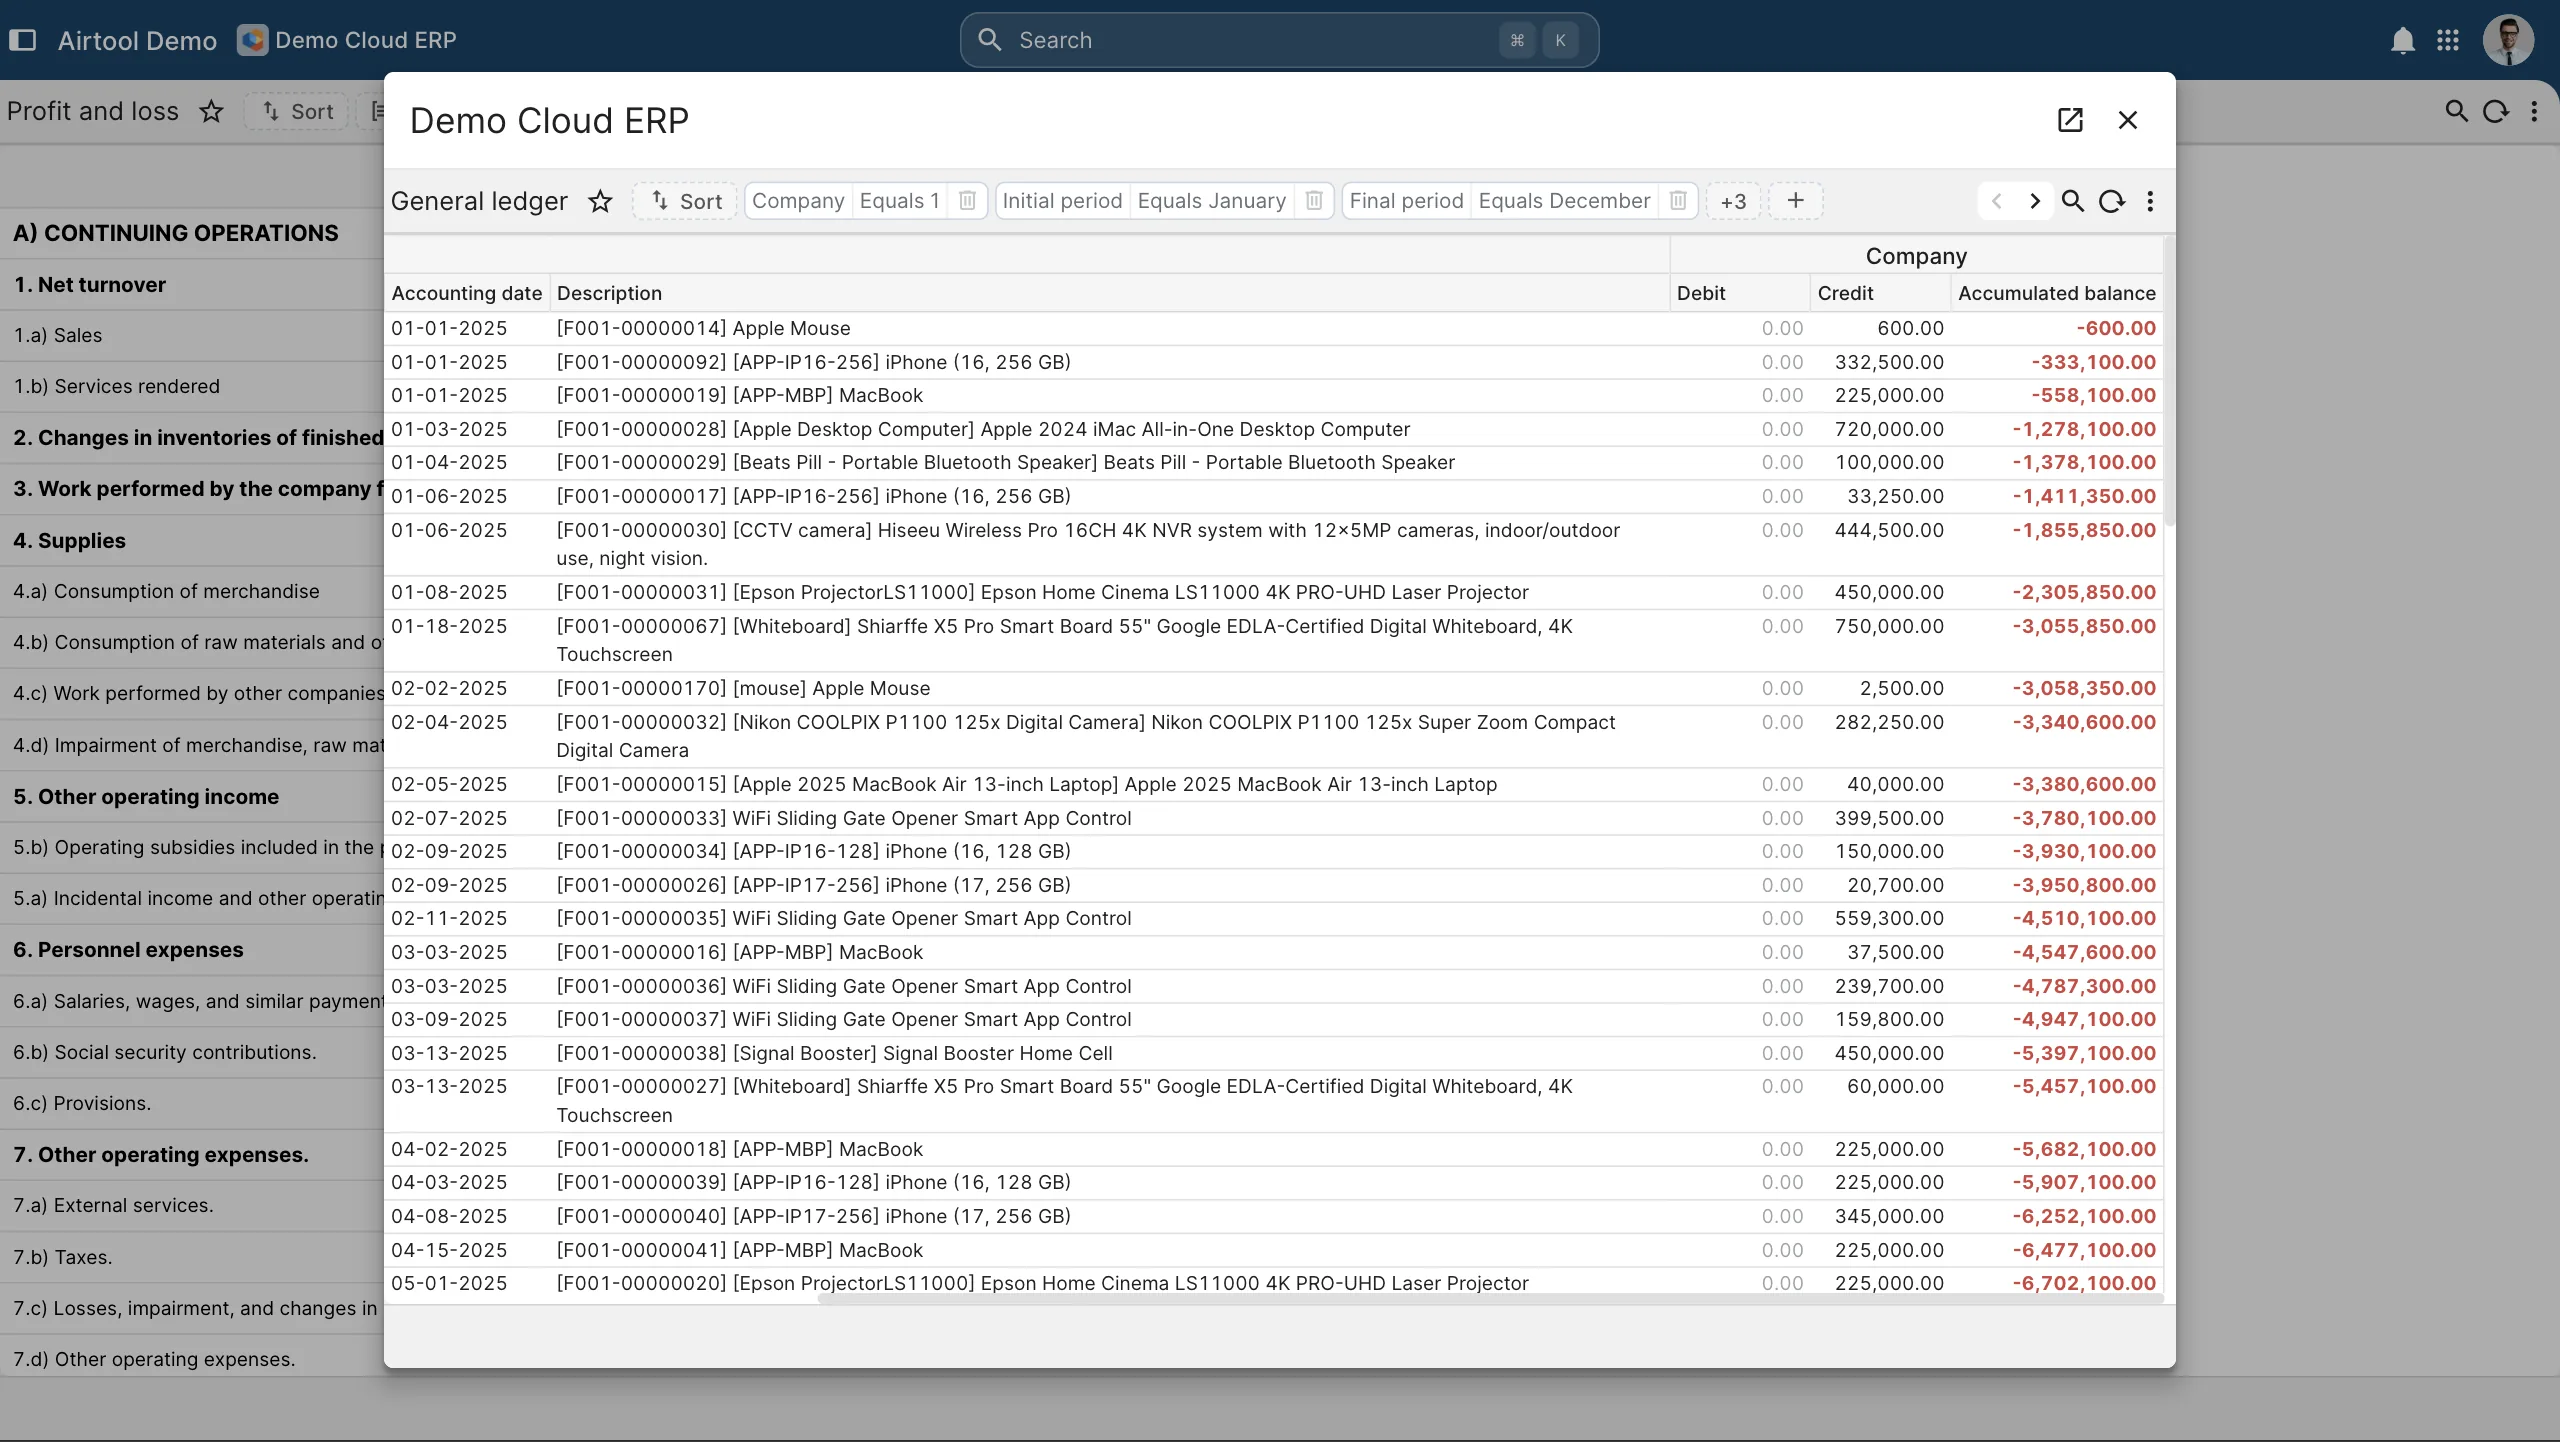
Task: Click the top Search field
Action: (x=1279, y=40)
